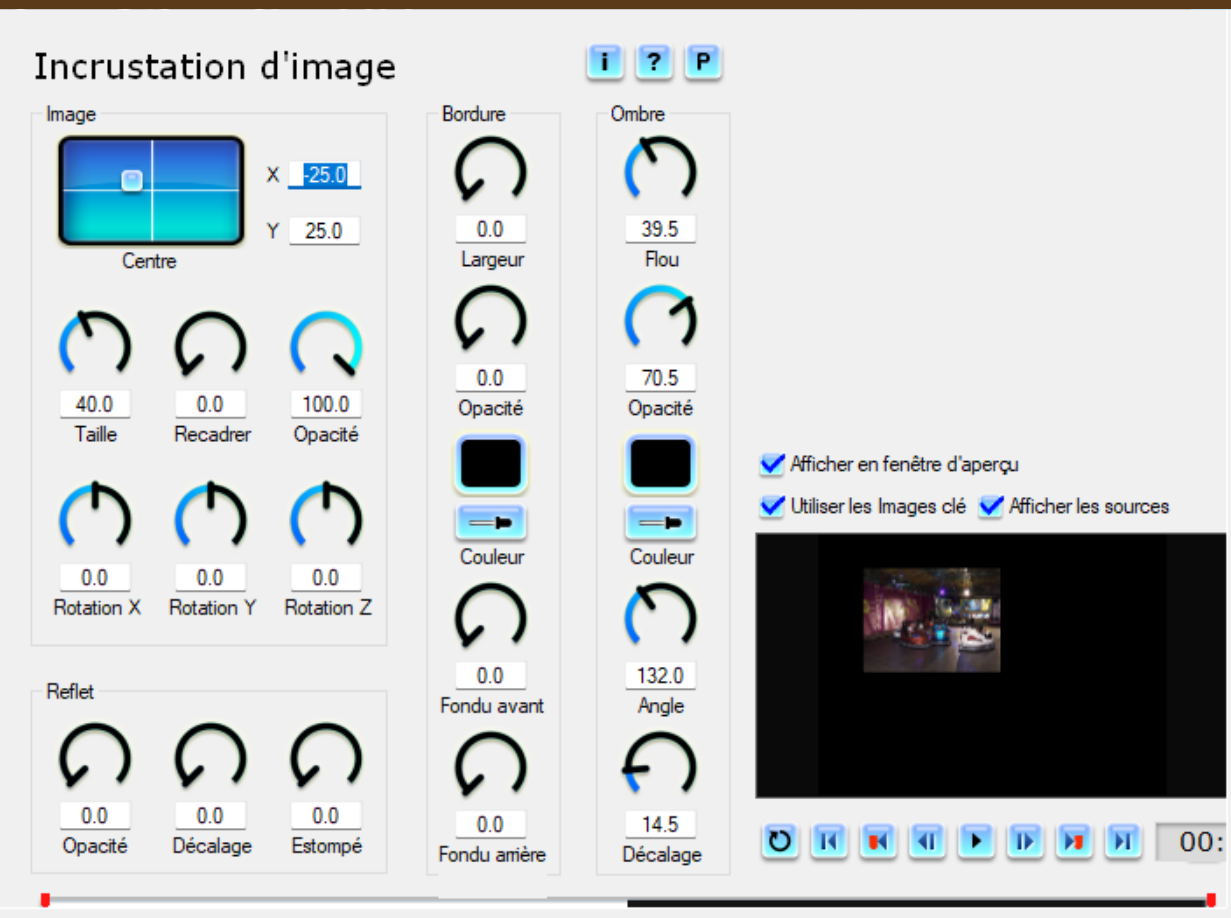Step one frame forward
This screenshot has width=1231, height=918.
[1025, 841]
